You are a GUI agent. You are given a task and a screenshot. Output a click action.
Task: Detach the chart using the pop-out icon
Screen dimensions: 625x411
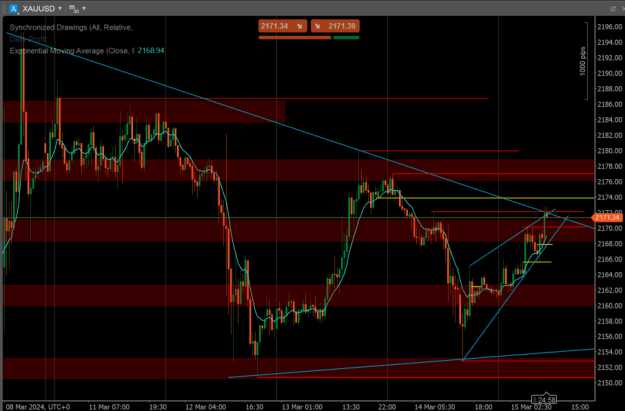(x=613, y=8)
